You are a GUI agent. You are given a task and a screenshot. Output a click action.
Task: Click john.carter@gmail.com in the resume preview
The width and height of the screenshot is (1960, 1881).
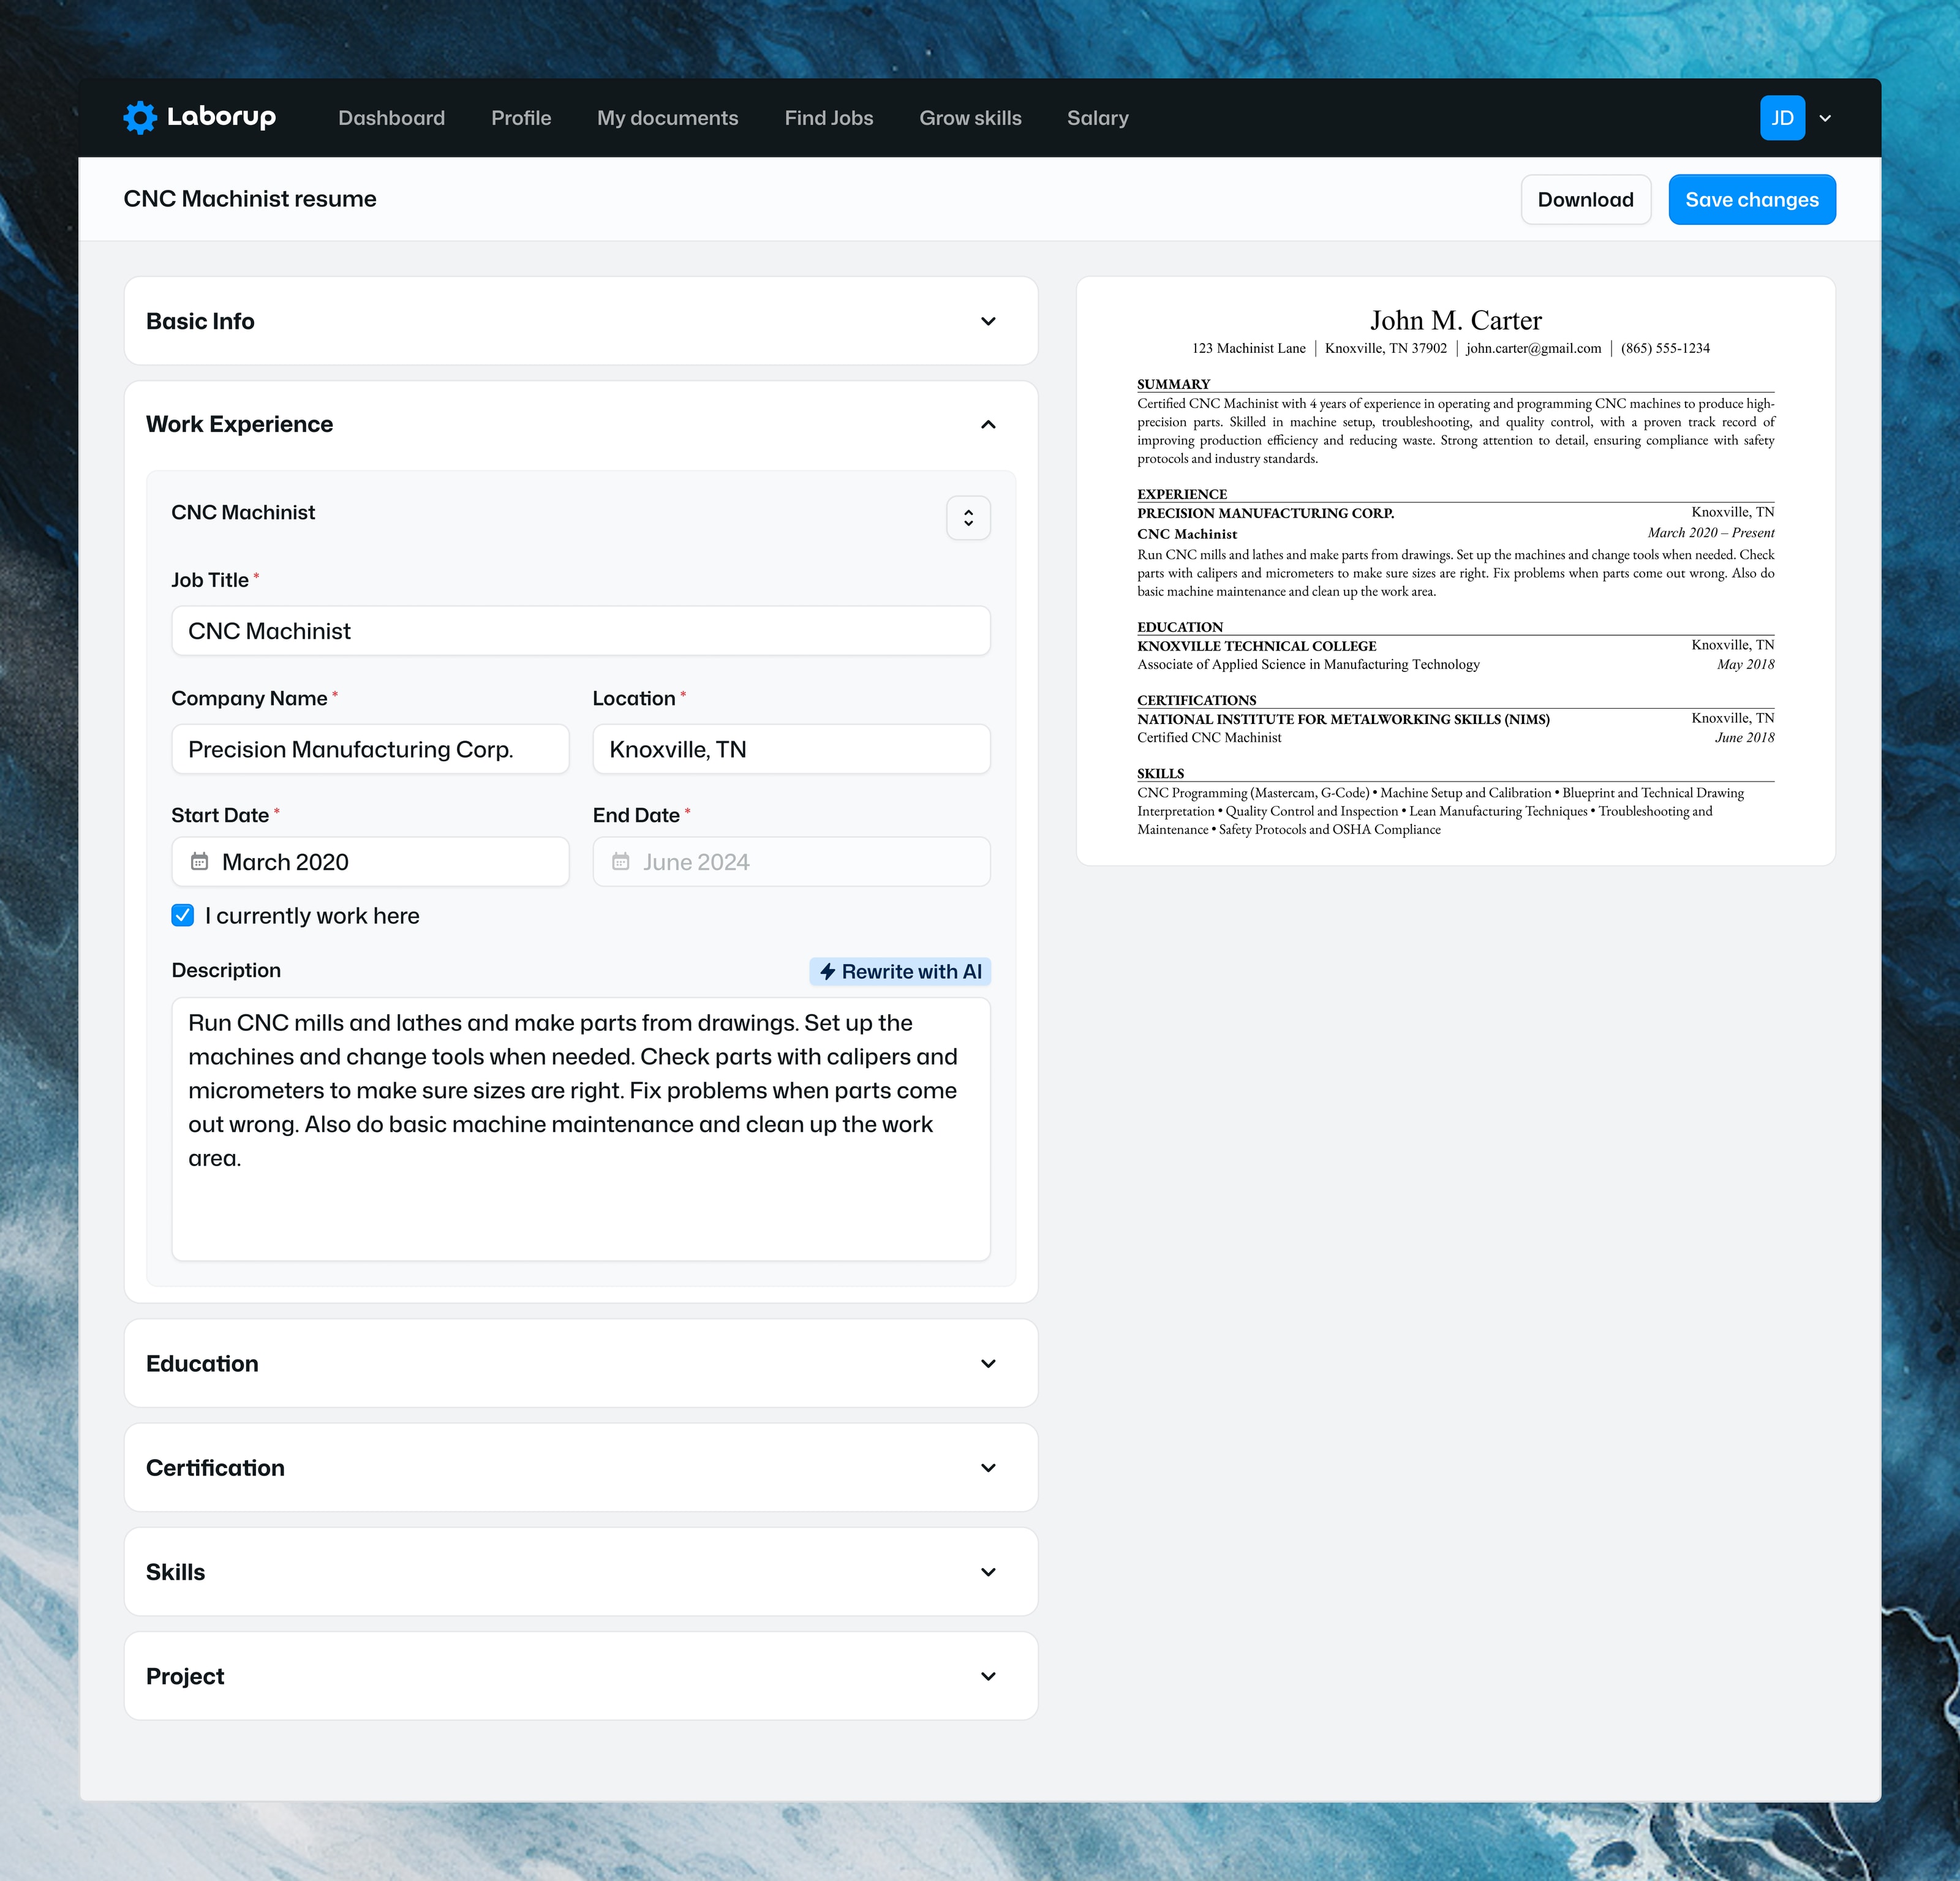coord(1533,348)
